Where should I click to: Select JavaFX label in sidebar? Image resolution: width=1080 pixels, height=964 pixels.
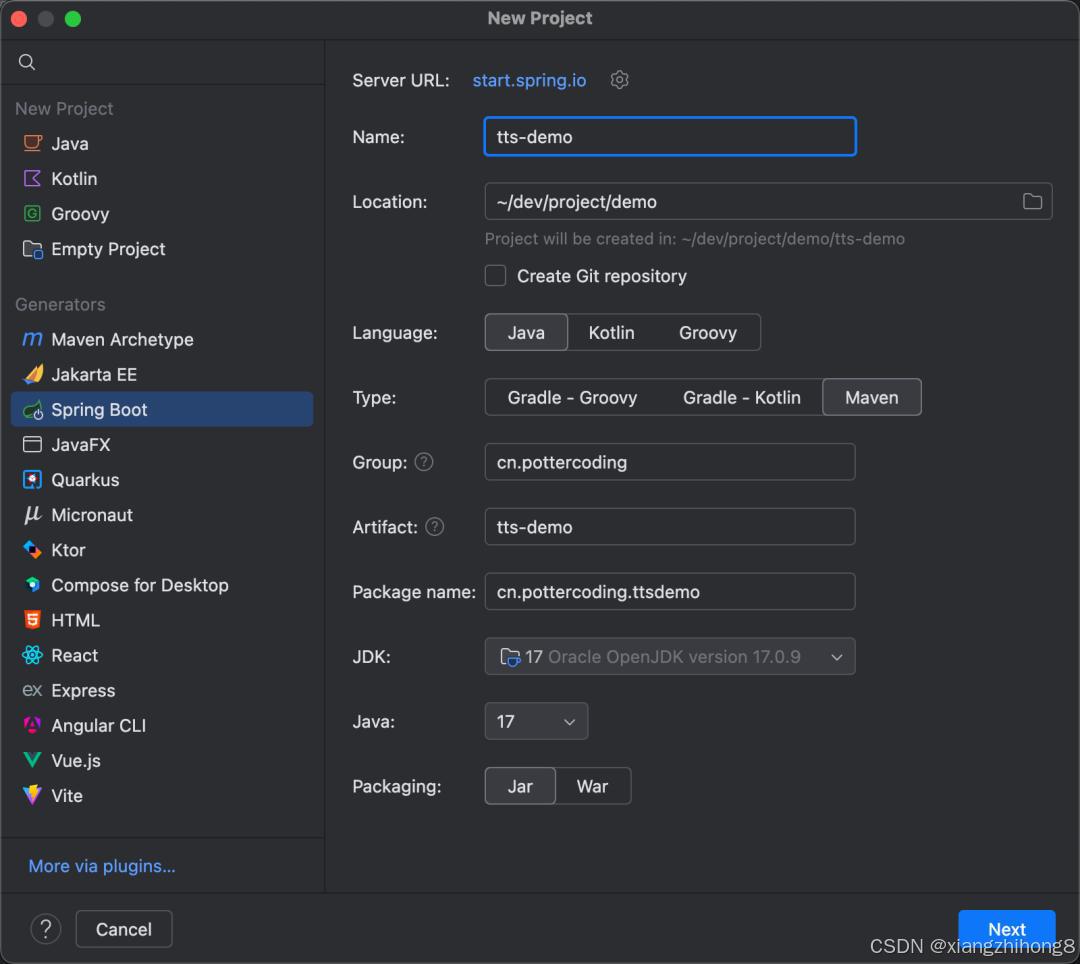point(81,445)
